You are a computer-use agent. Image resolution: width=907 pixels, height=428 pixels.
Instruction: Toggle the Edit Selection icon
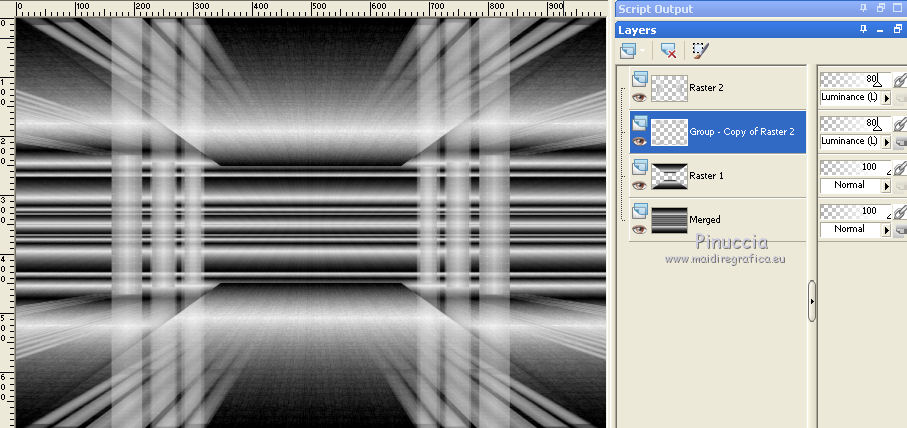pos(700,51)
